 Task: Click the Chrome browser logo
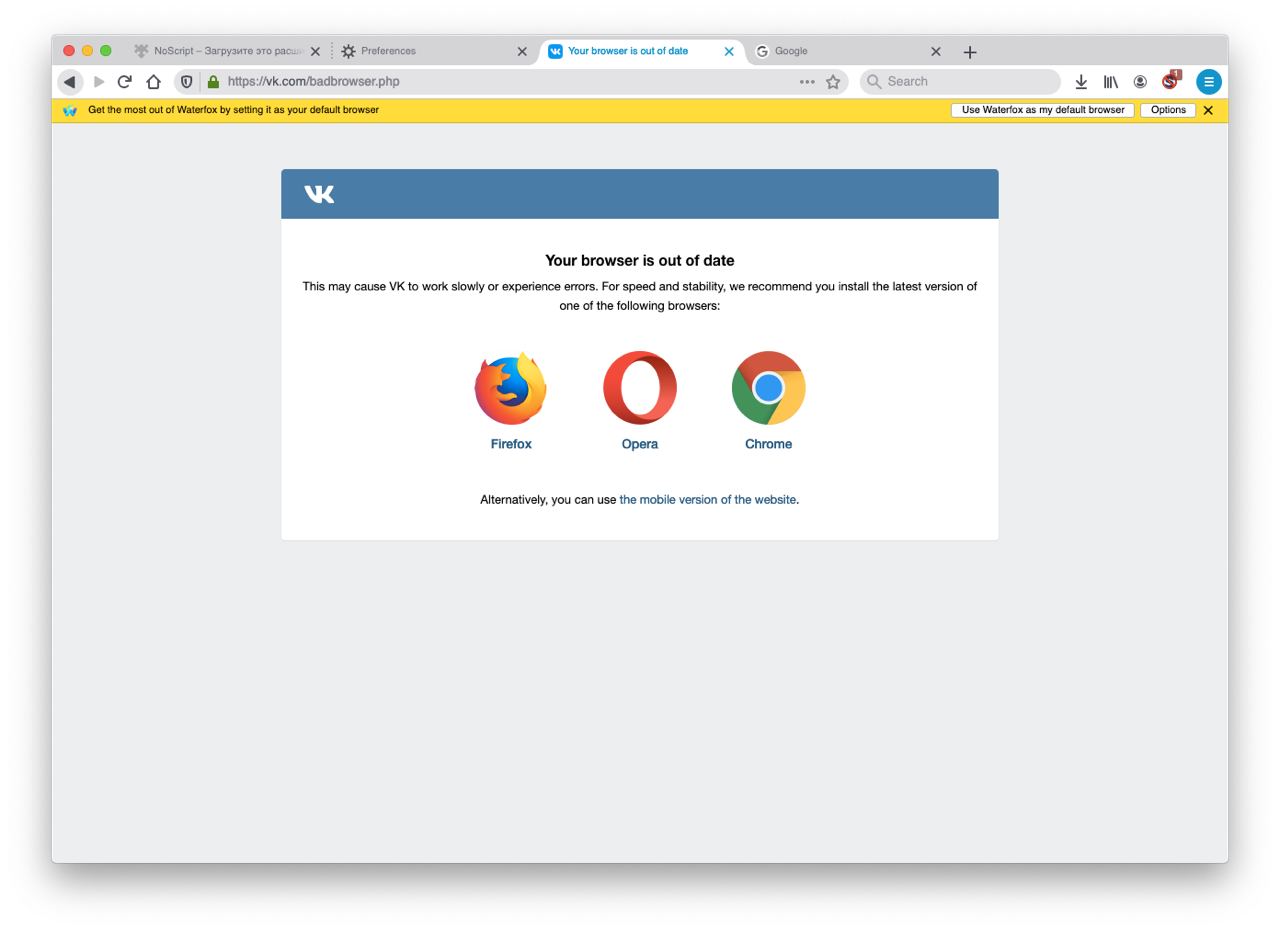768,388
